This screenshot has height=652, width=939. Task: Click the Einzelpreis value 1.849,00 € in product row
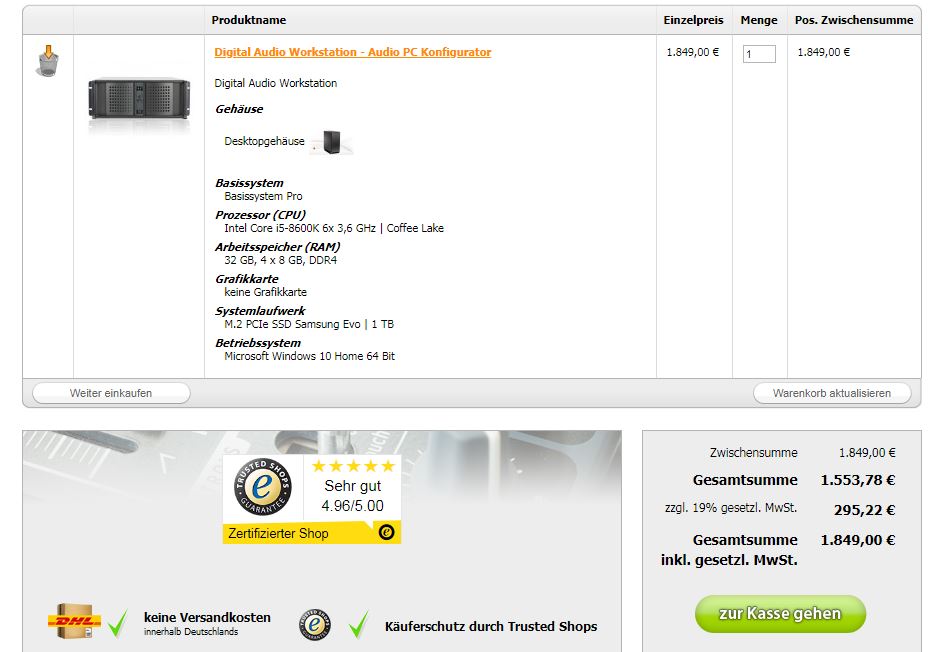[693, 52]
